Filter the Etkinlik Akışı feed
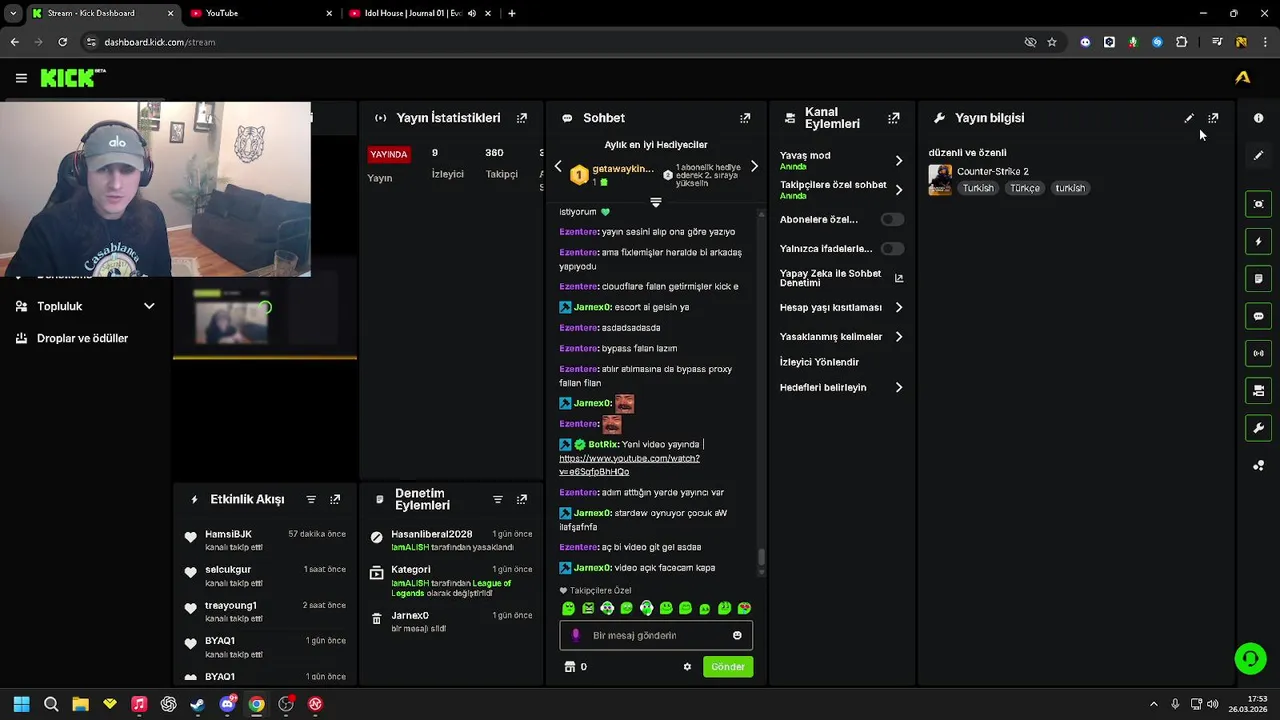 point(311,499)
